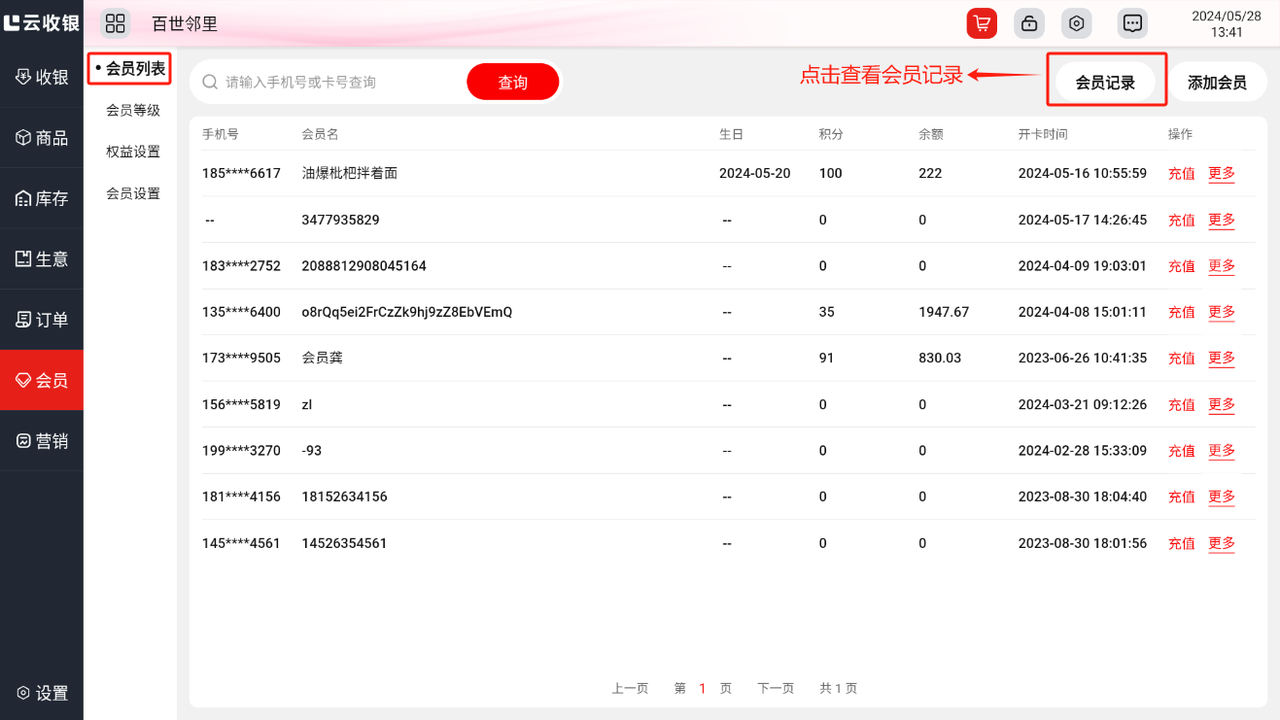Click 充值 for member 油爆枇杷拌着面
Image resolution: width=1280 pixels, height=720 pixels.
[1181, 174]
